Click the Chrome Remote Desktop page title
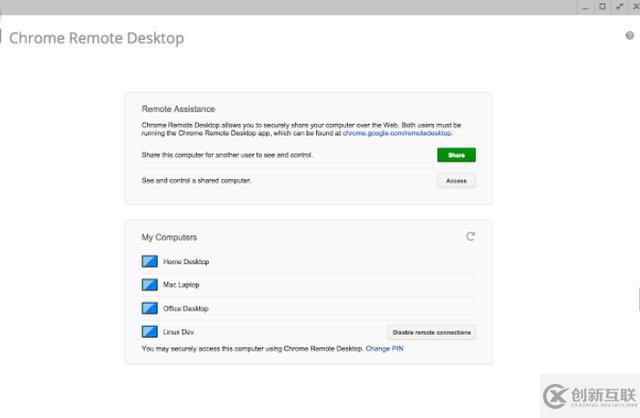The width and height of the screenshot is (640, 418). pyautogui.click(x=97, y=38)
